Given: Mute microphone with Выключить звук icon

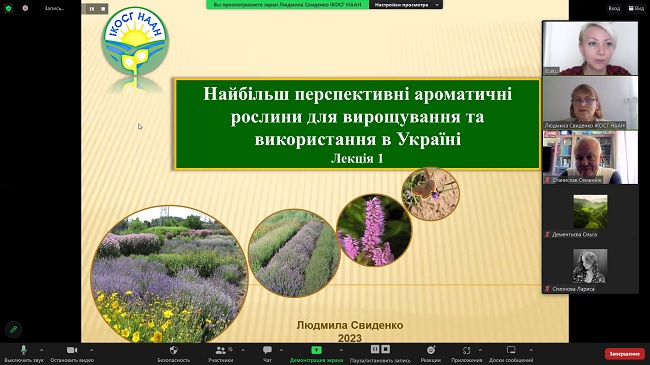Looking at the screenshot, I should (x=24, y=350).
